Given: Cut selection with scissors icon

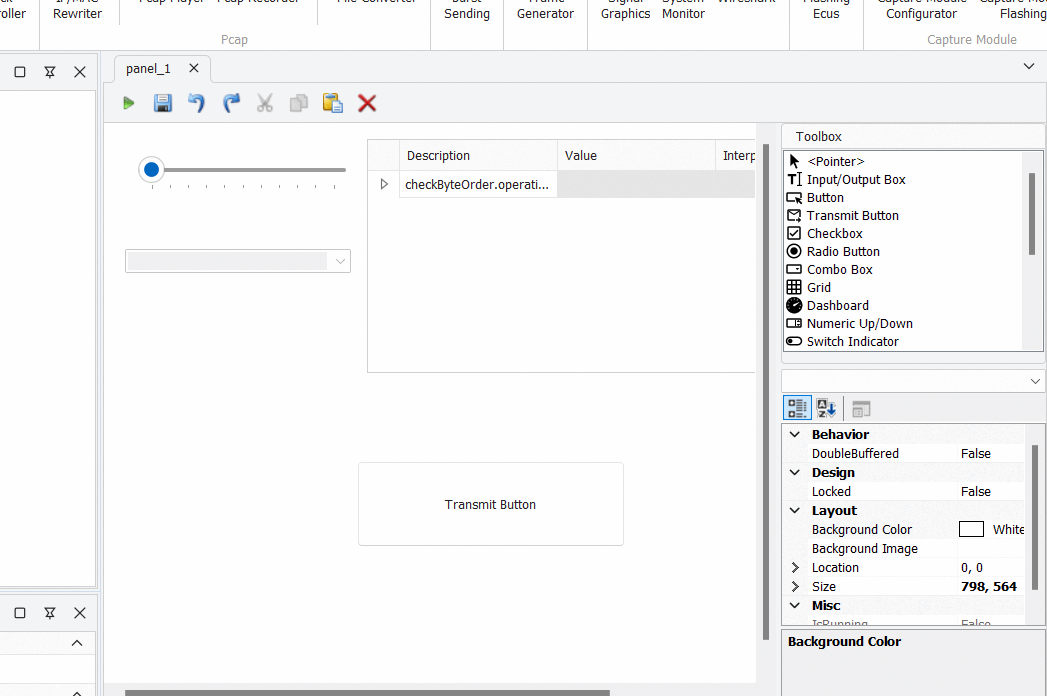Looking at the screenshot, I should [264, 103].
